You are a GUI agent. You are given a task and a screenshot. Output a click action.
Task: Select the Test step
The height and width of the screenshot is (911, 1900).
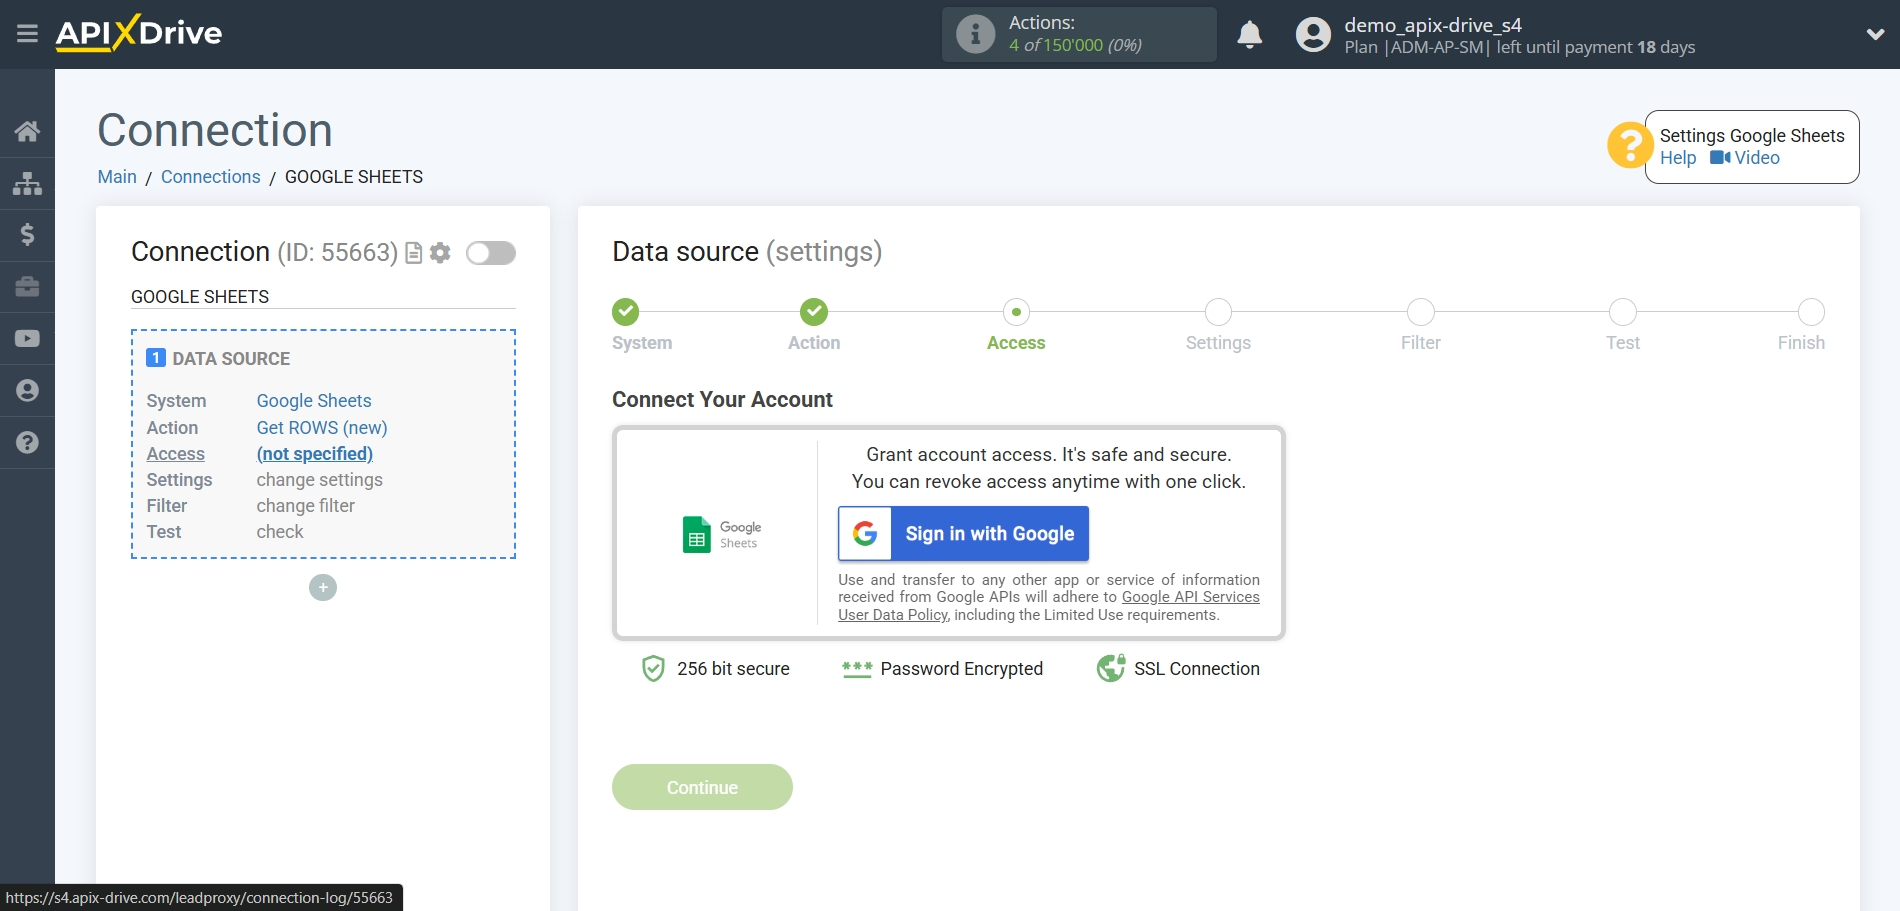[1622, 312]
